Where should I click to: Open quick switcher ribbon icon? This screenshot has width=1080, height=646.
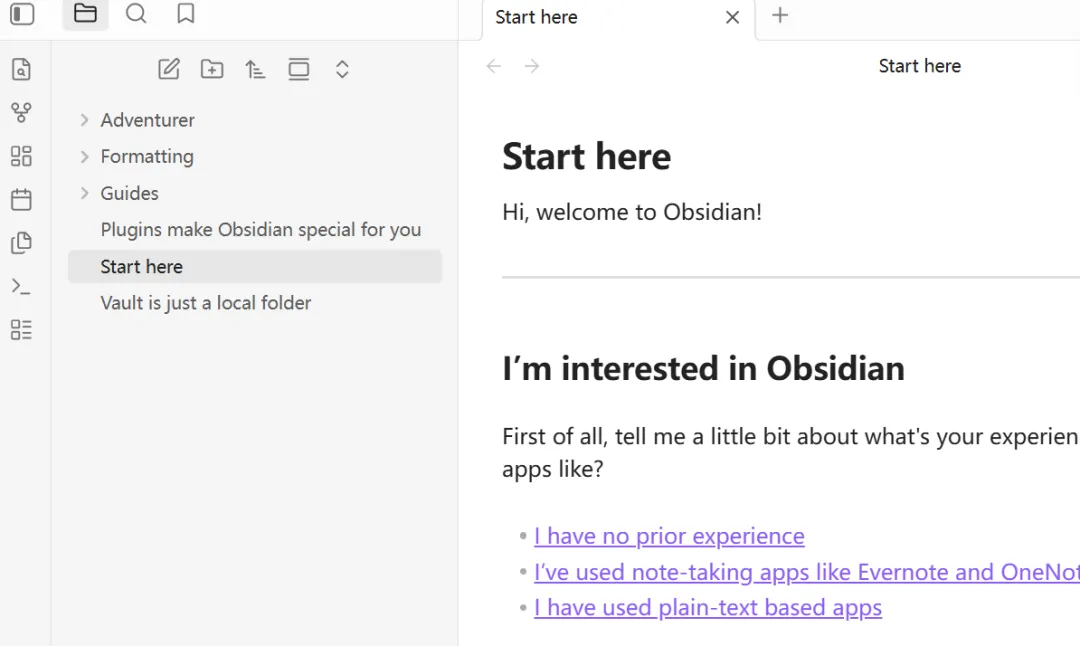pos(21,69)
